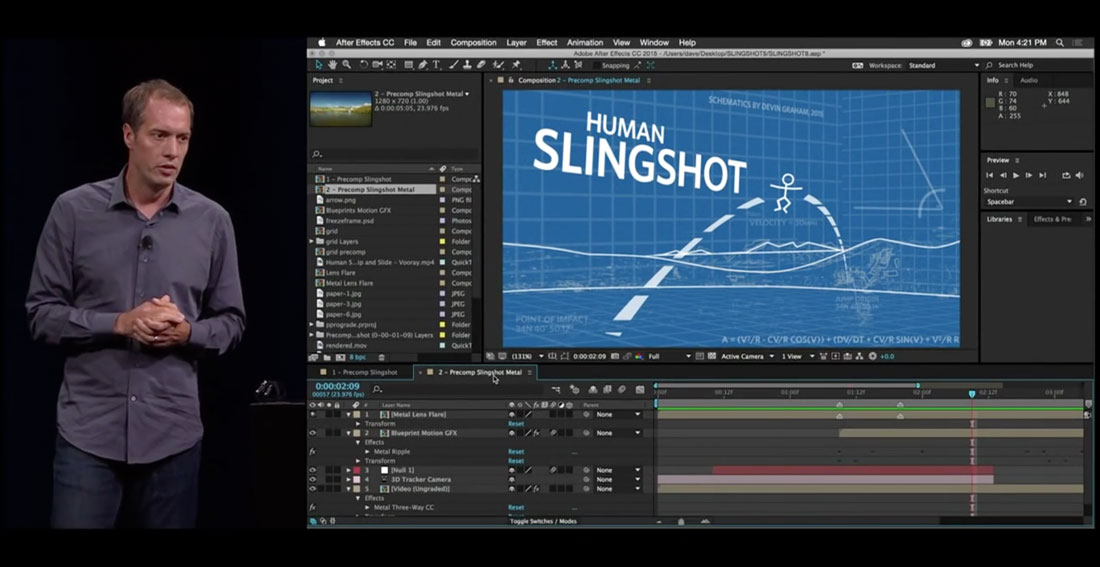This screenshot has width=1100, height=567.
Task: Hide the 3D Tracker Camera layer
Action: (x=313, y=479)
